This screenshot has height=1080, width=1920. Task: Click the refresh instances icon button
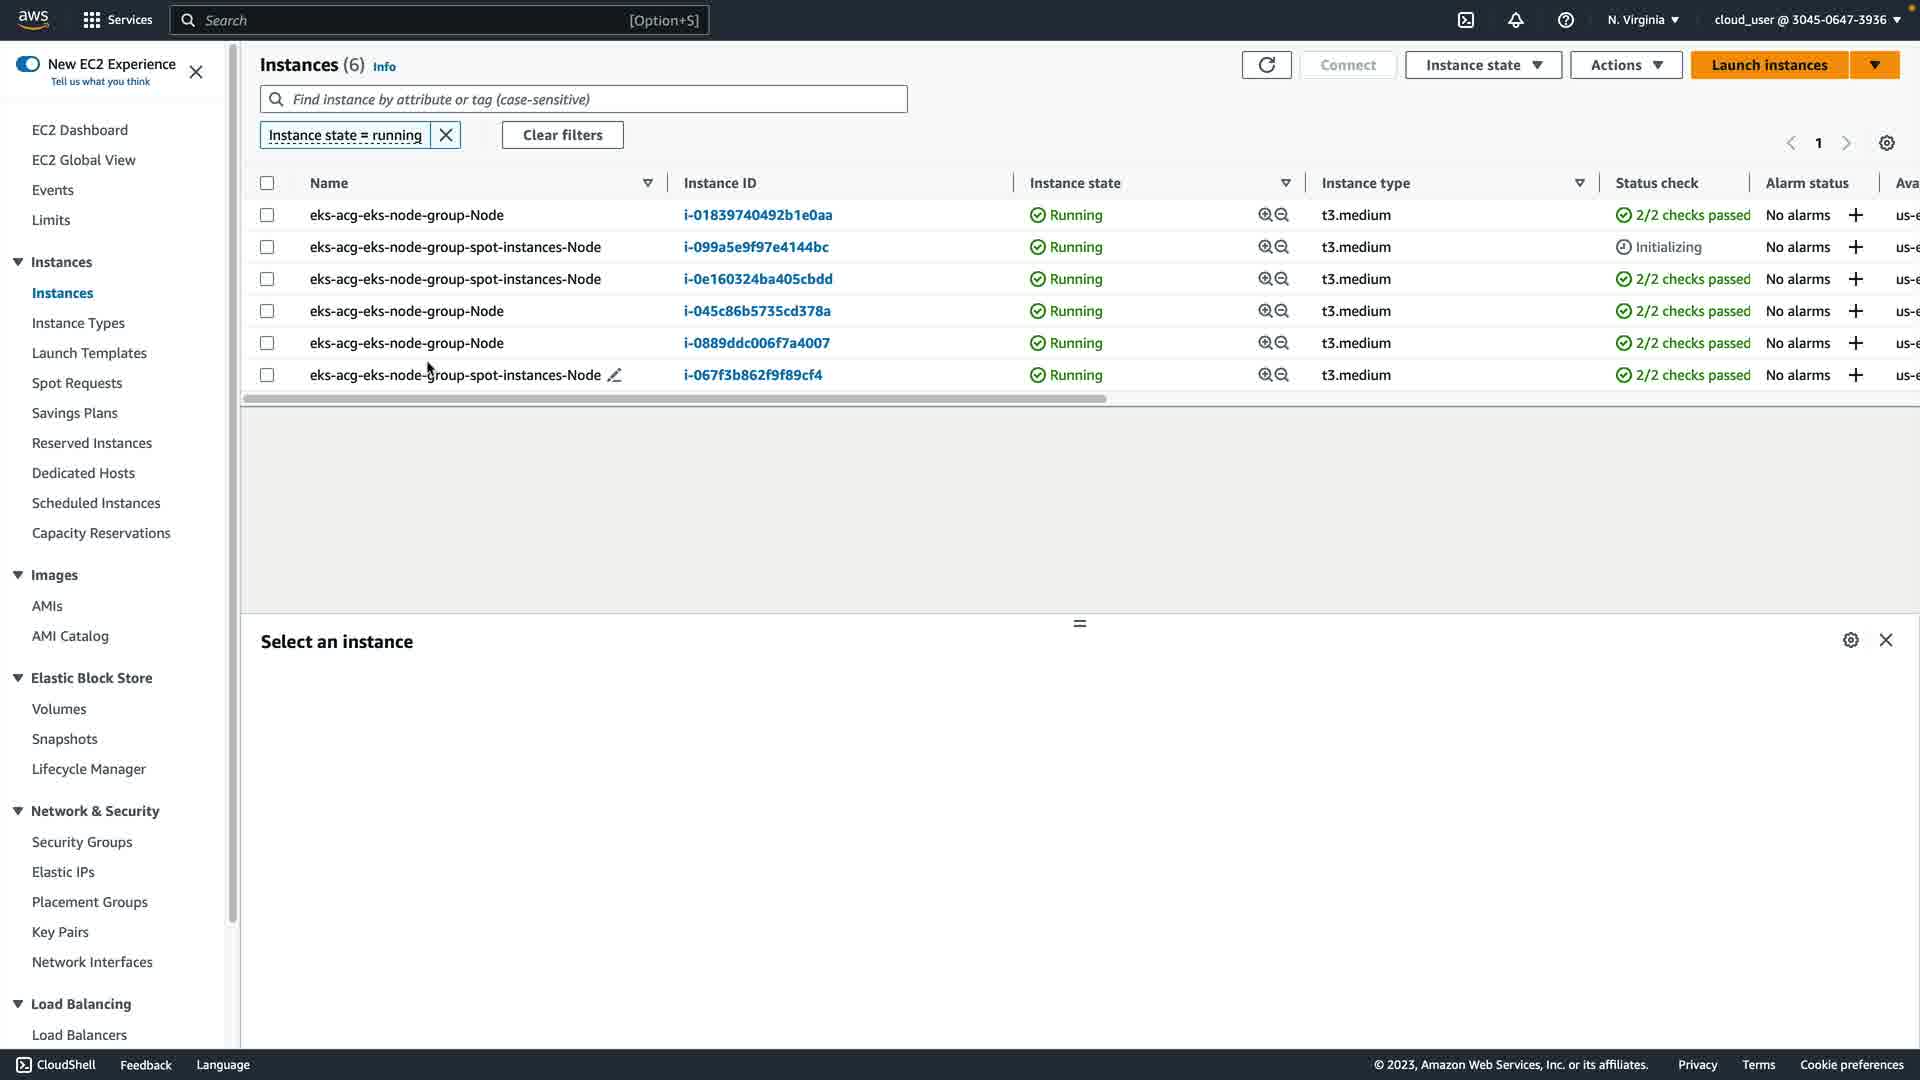pyautogui.click(x=1266, y=65)
